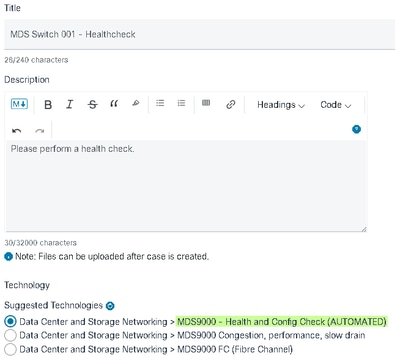Click the Suggested Technologies label
Viewport: 400px width, 363px height.
(53, 305)
